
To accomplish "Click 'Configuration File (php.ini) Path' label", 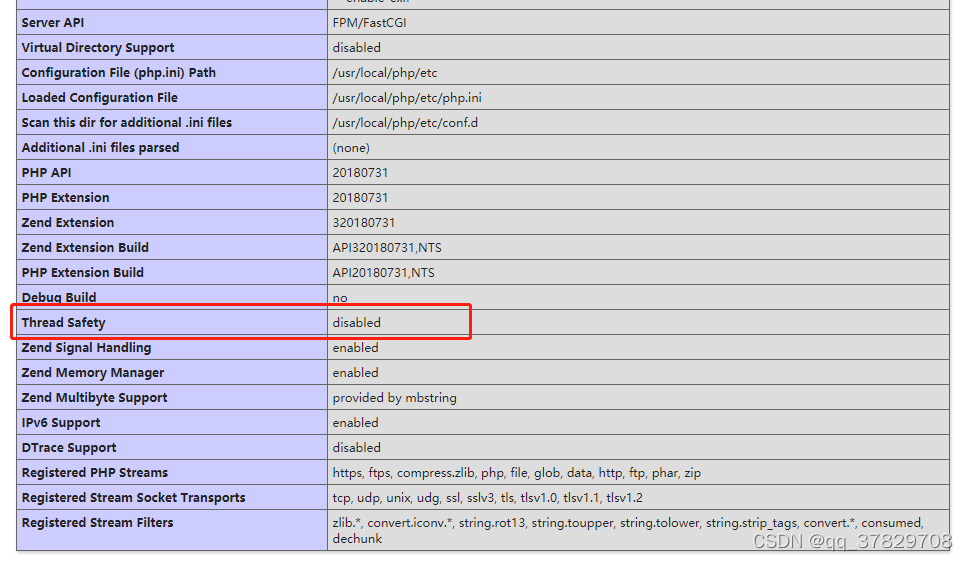I will [119, 73].
